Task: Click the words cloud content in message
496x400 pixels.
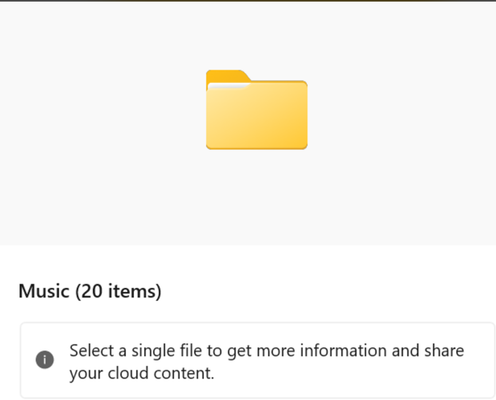Action: click(161, 373)
